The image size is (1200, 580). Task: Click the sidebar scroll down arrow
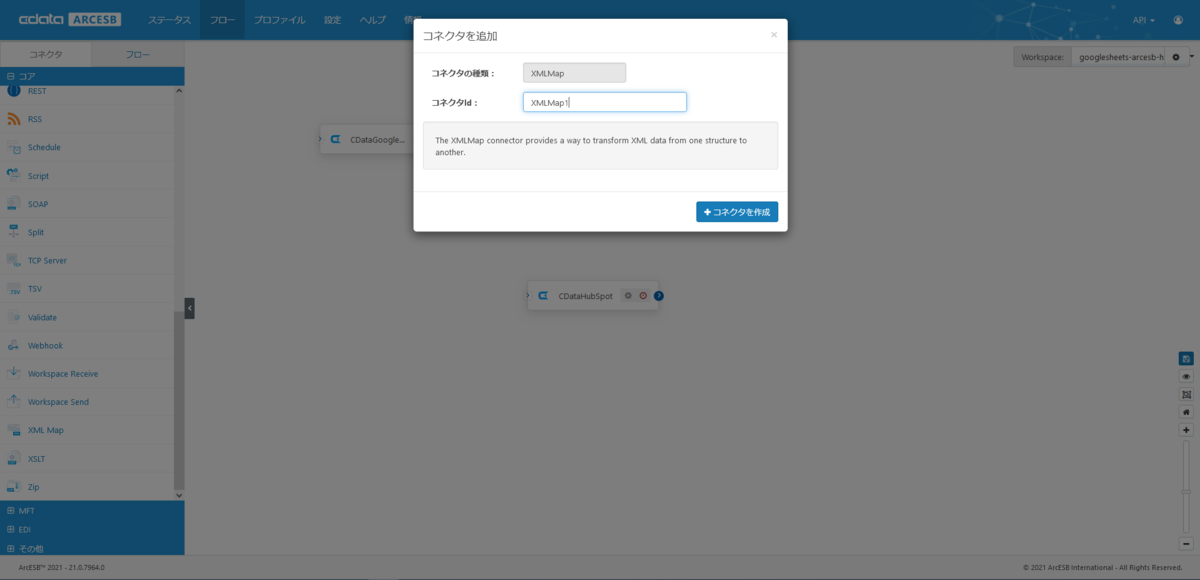point(179,495)
